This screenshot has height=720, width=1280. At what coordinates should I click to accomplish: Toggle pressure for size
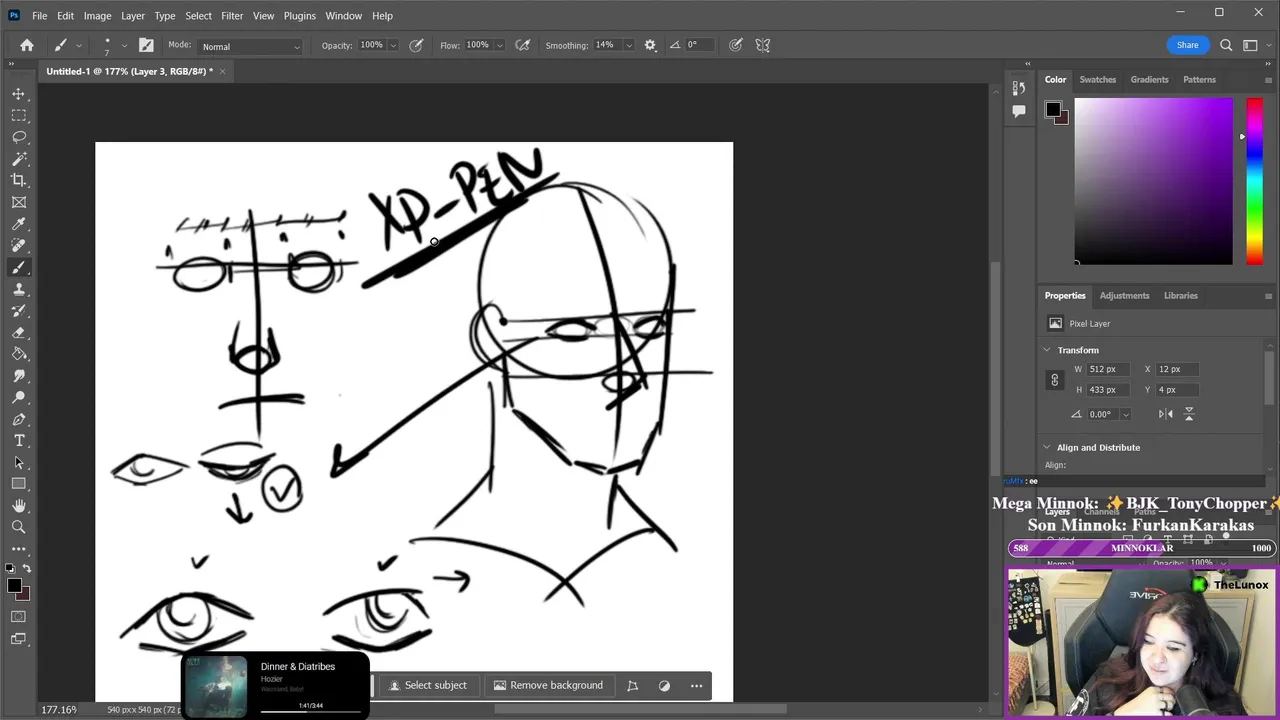736,45
